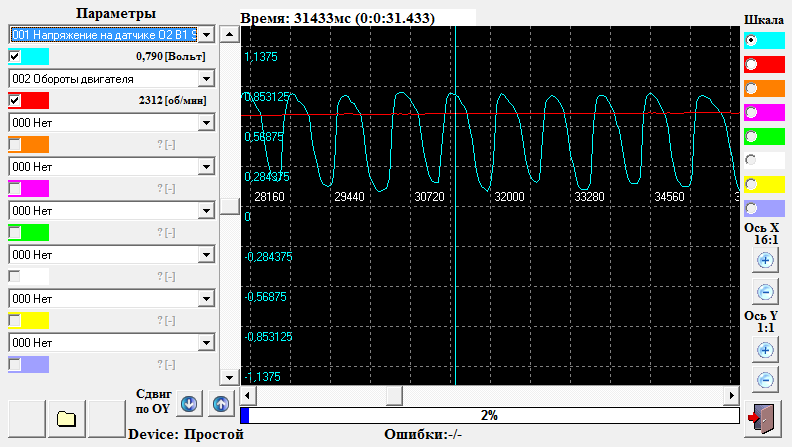Image resolution: width=792 pixels, height=447 pixels.
Task: Click the blank button right of folder
Action: pos(107,419)
